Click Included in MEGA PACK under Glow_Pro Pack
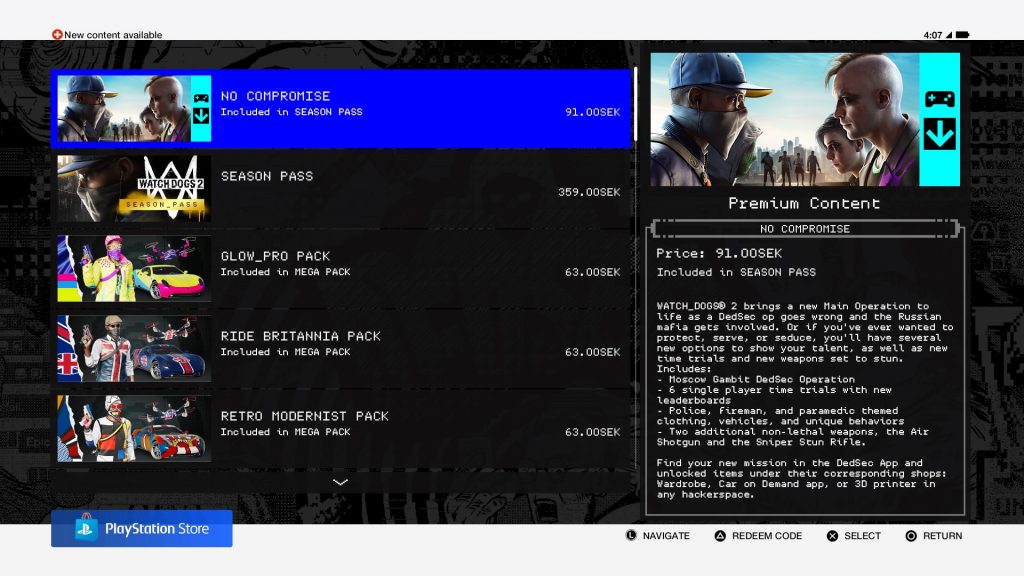 click(285, 272)
